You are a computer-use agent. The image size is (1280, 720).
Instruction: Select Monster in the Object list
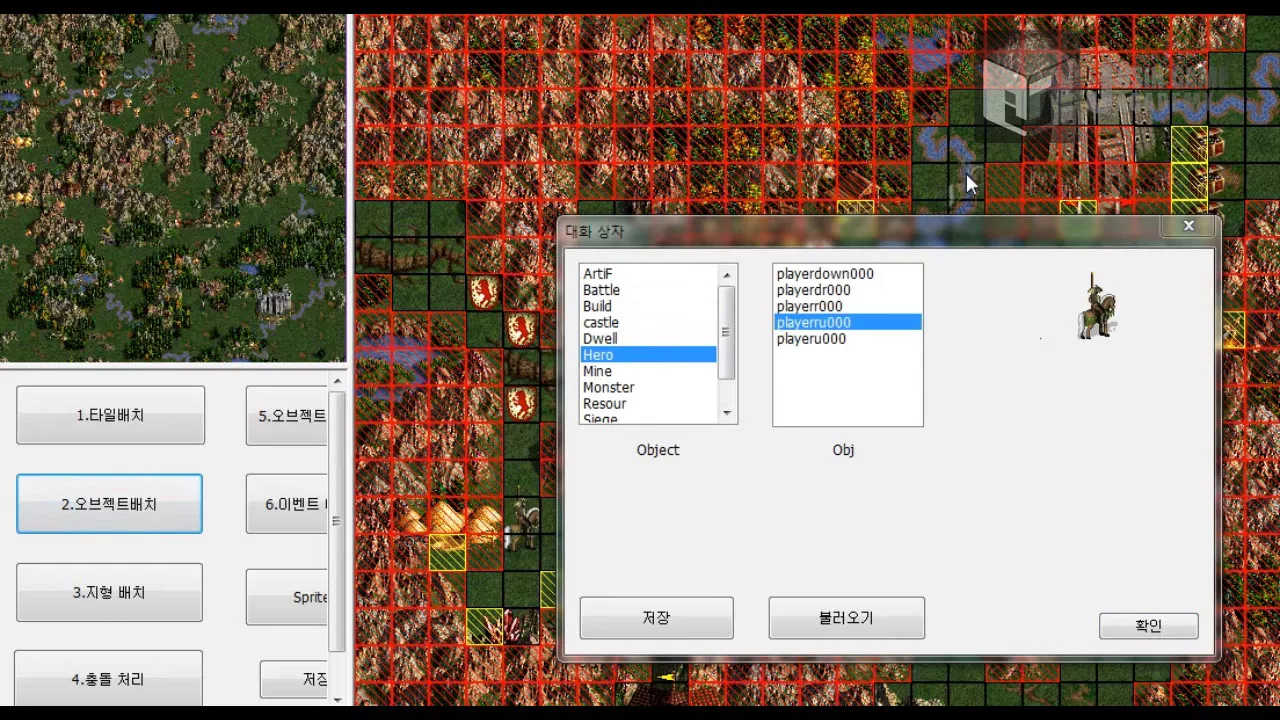648,387
